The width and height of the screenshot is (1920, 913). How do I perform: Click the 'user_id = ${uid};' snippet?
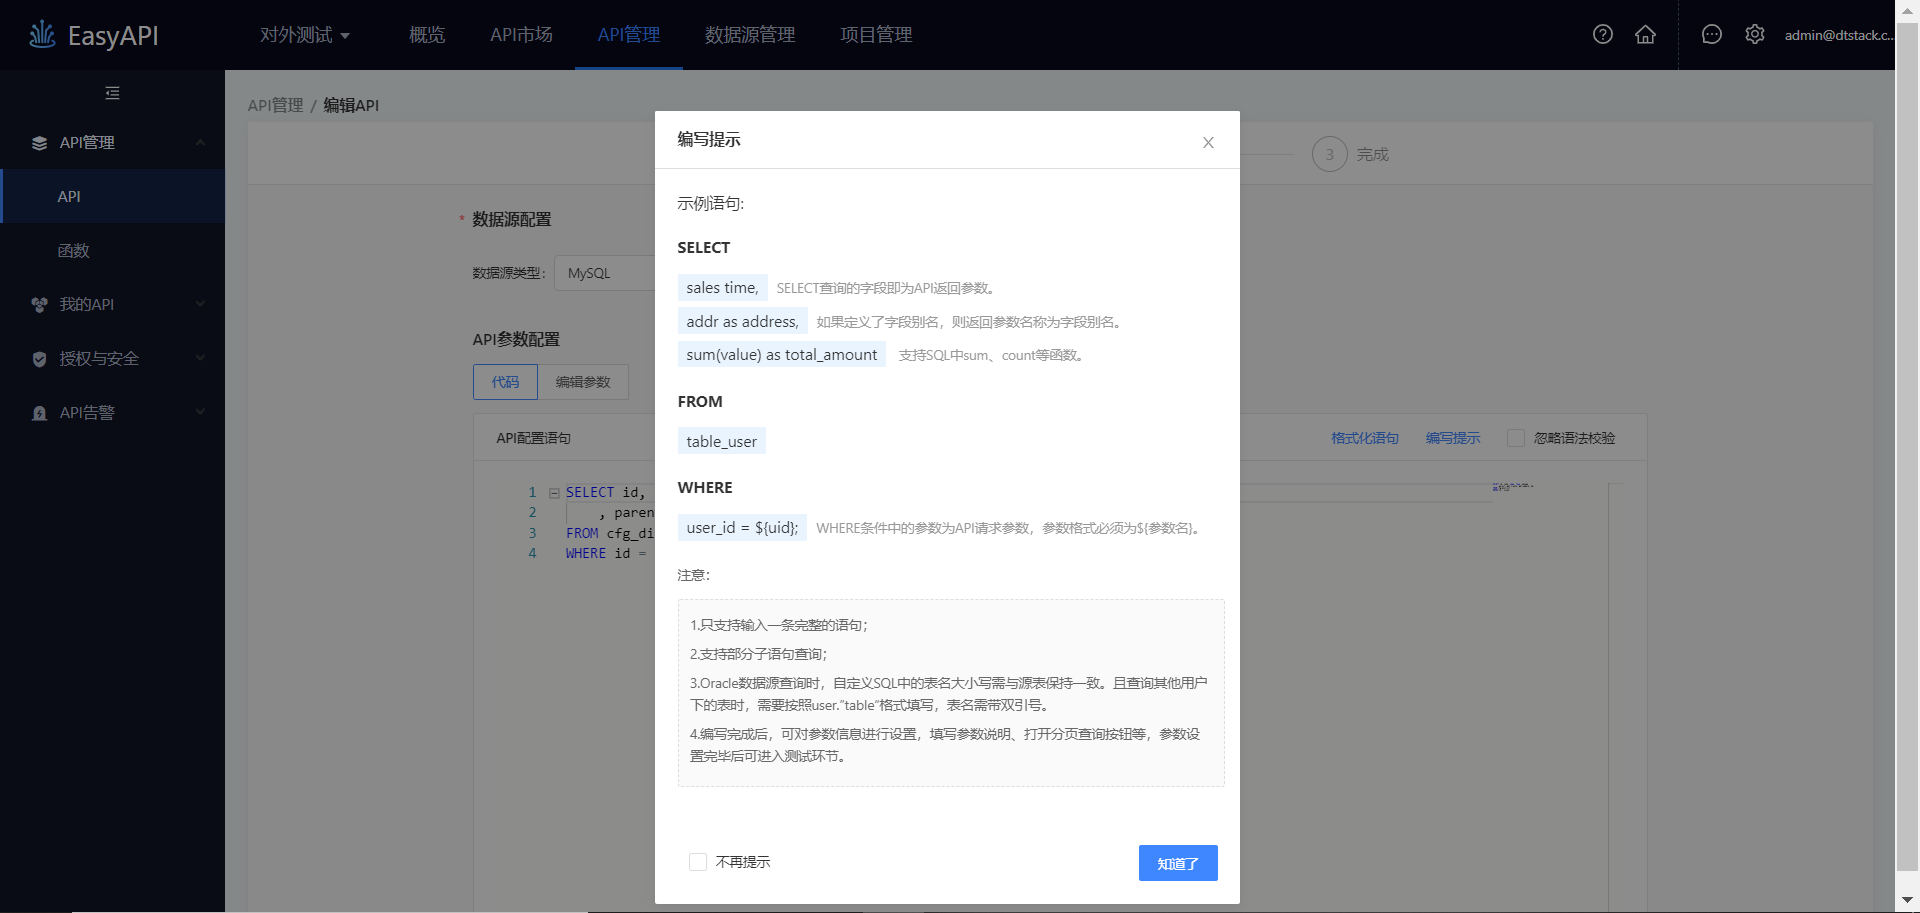[x=742, y=527]
